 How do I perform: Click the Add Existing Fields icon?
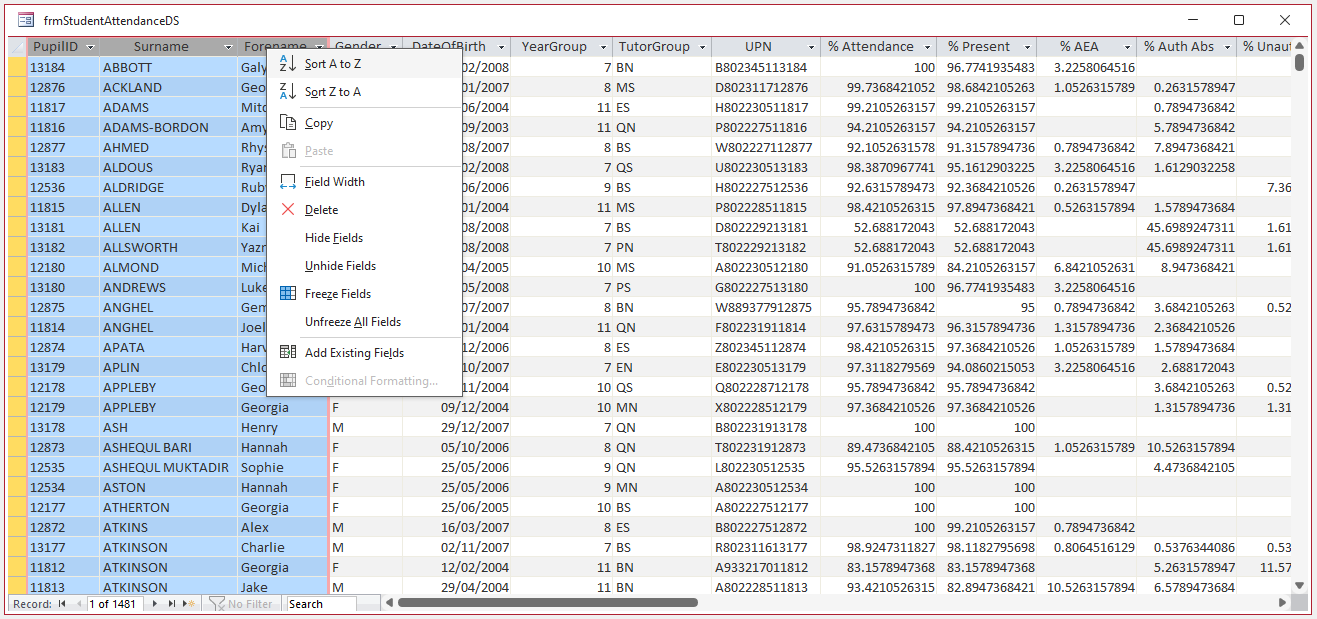pyautogui.click(x=288, y=353)
